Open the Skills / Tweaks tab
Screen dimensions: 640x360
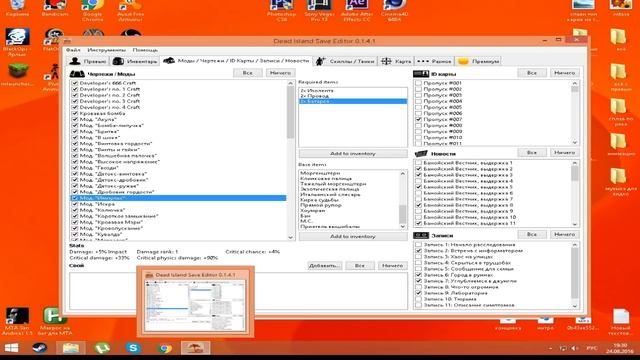[x=345, y=61]
